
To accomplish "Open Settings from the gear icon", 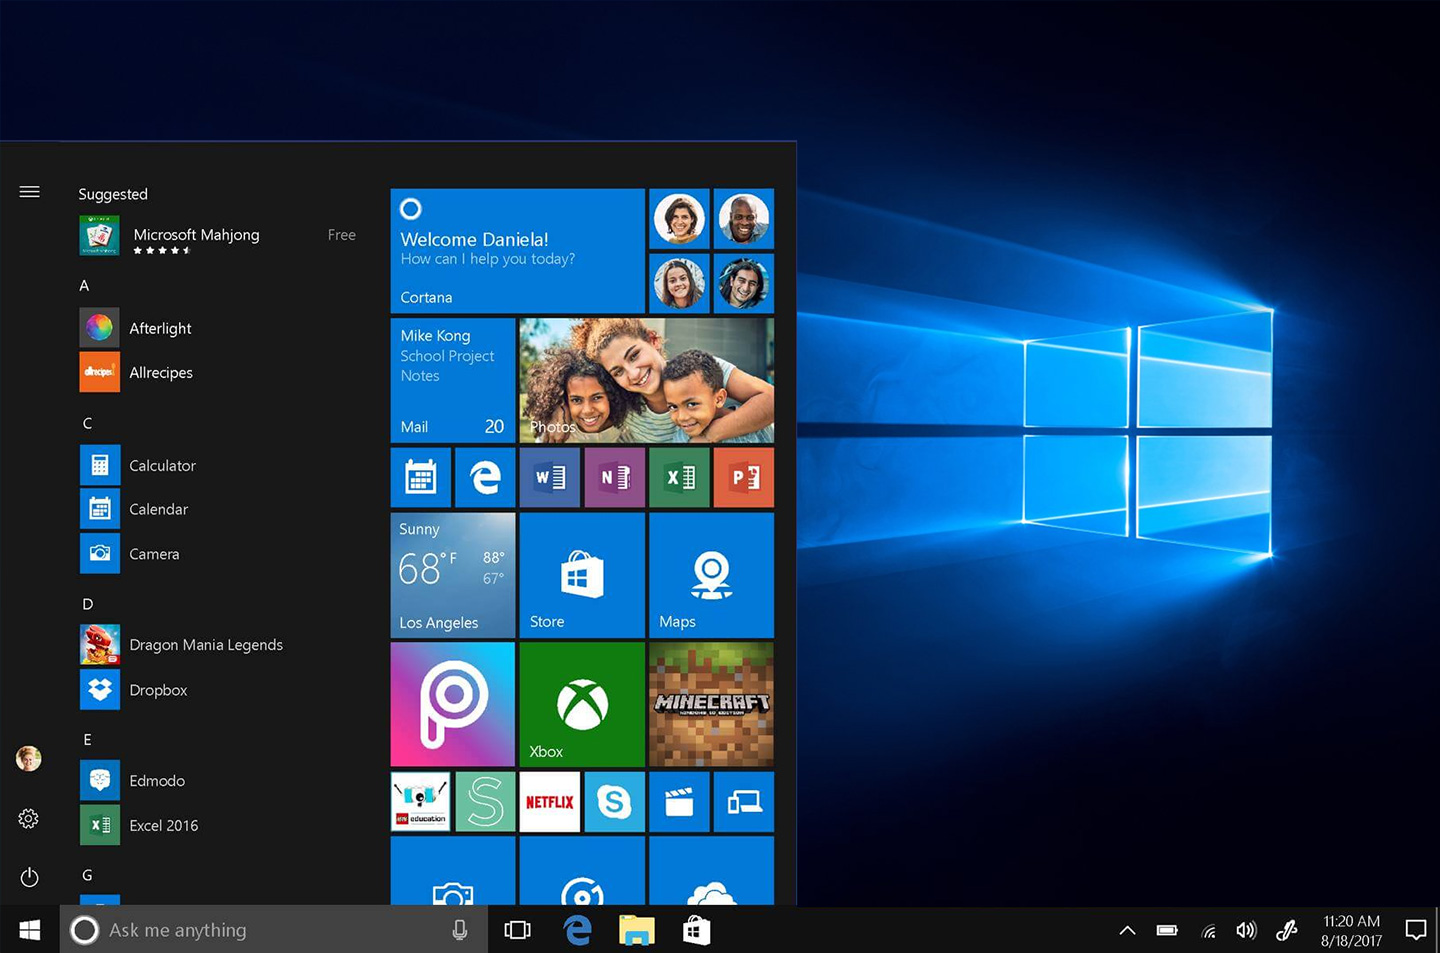I will click(29, 819).
